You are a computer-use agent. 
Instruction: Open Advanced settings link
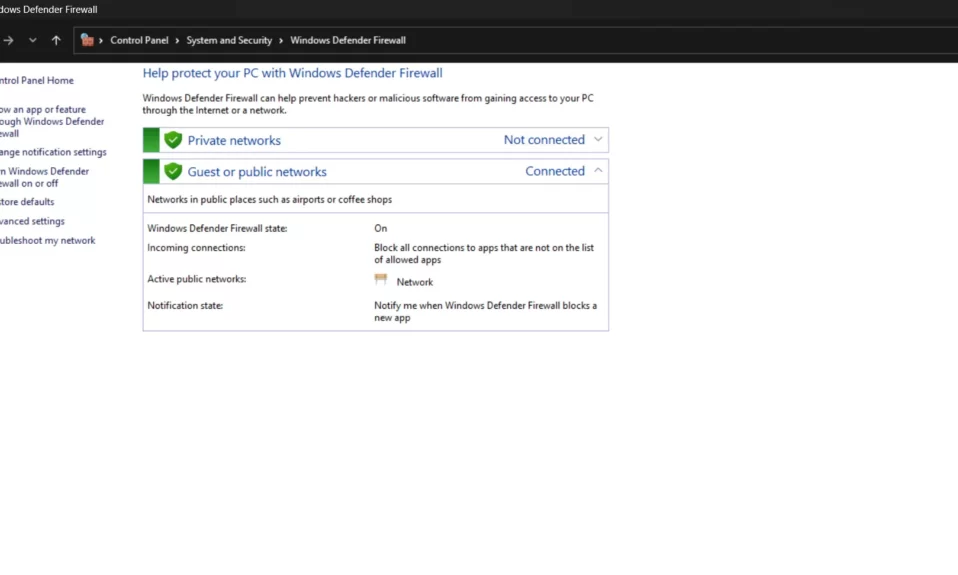(x=32, y=221)
